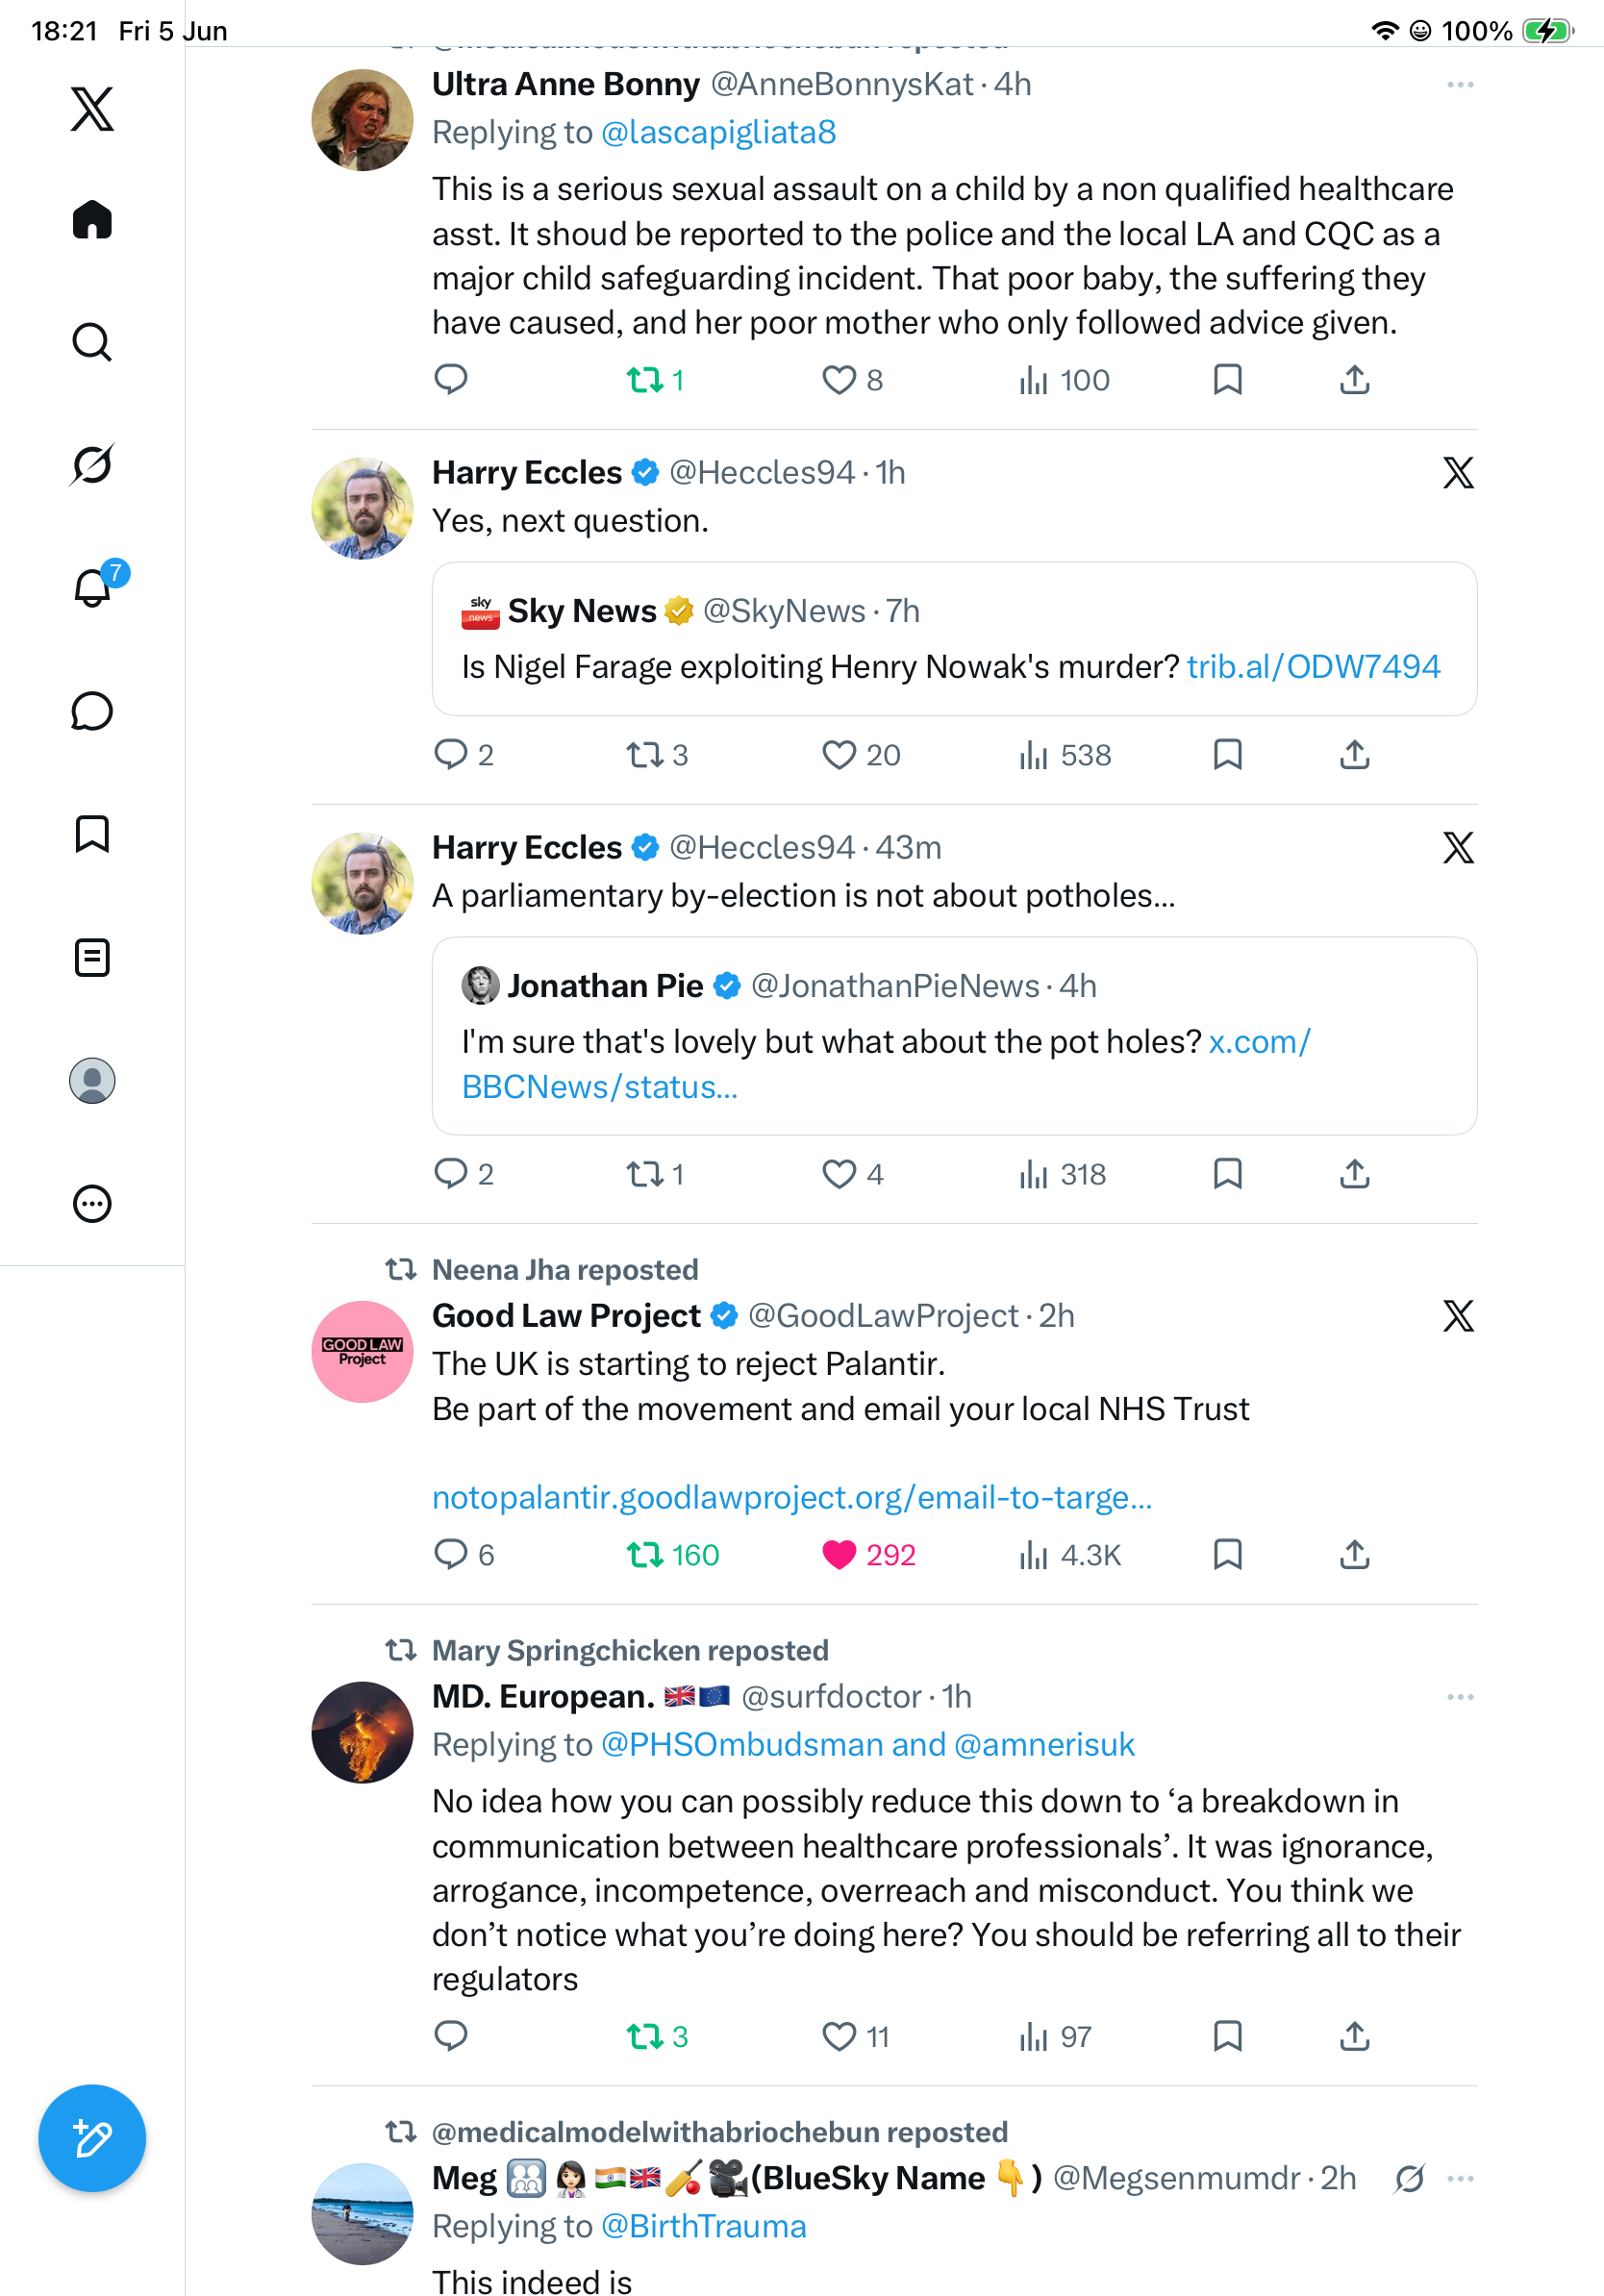Open more options on Ultra Anne Bonny post
Image resolution: width=1604 pixels, height=2296 pixels.
tap(1460, 85)
